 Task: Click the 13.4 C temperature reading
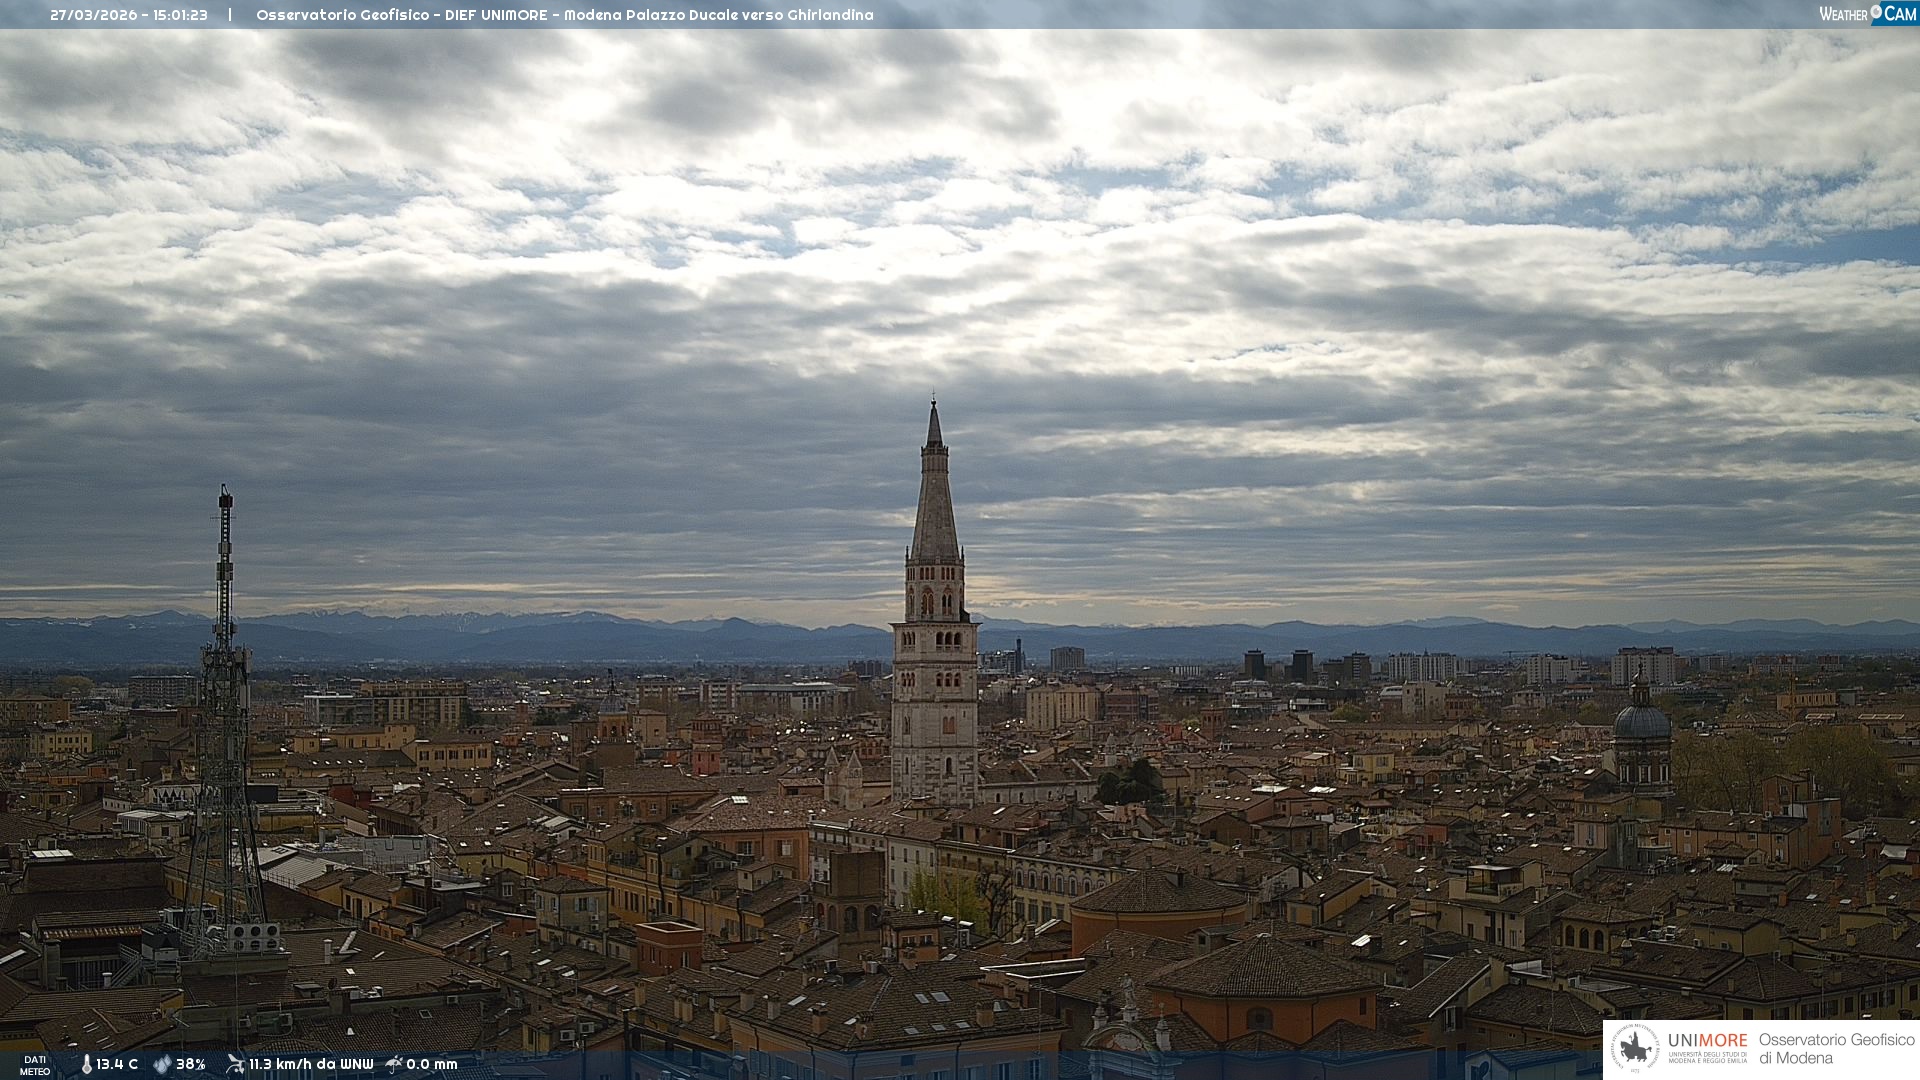[x=117, y=1065]
